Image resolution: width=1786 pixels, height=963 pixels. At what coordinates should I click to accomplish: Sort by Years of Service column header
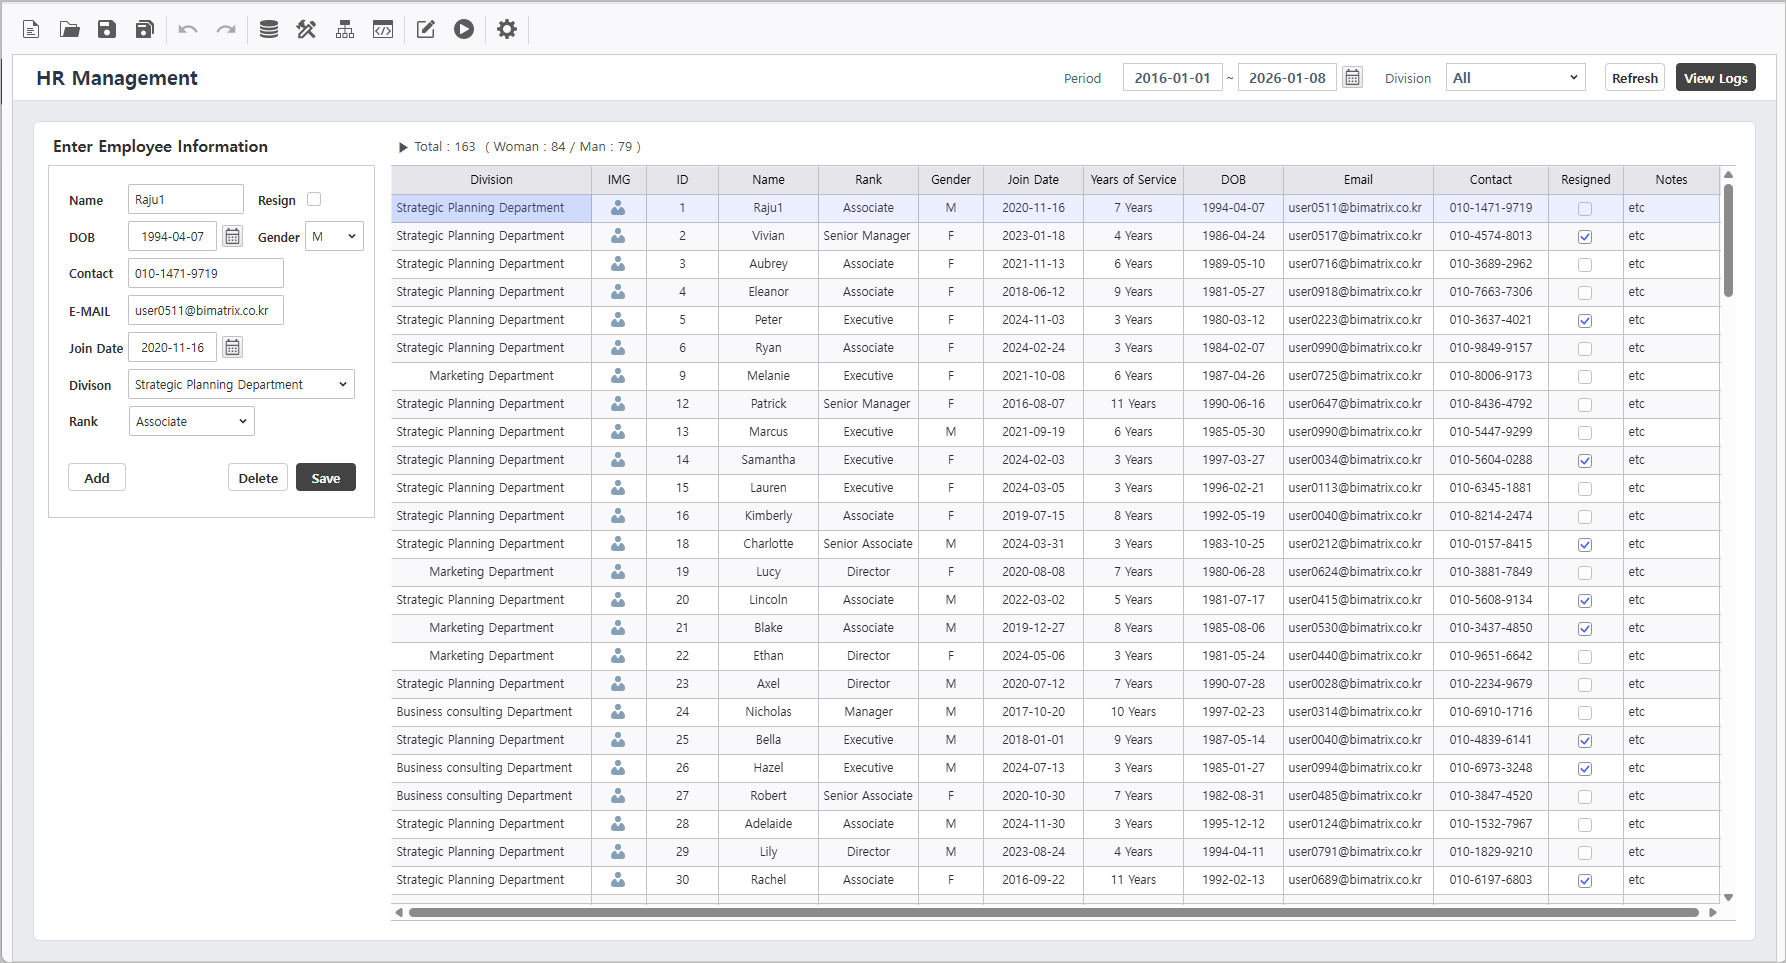click(x=1133, y=180)
